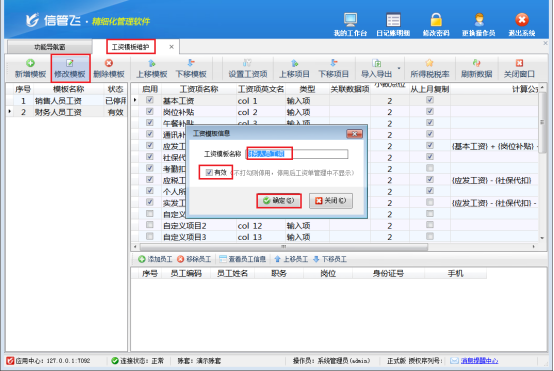This screenshot has height=371, width=554.
Task: Enable 自定义项目2 启用 checkbox
Action: [150, 225]
